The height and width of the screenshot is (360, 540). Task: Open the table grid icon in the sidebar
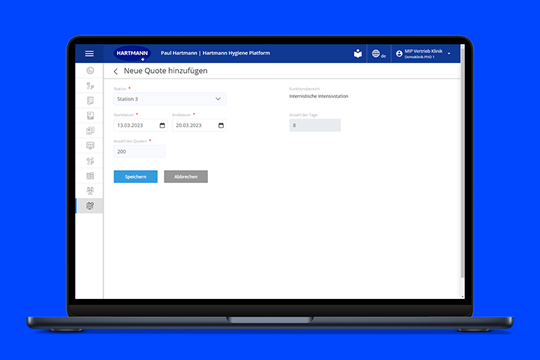tap(90, 176)
